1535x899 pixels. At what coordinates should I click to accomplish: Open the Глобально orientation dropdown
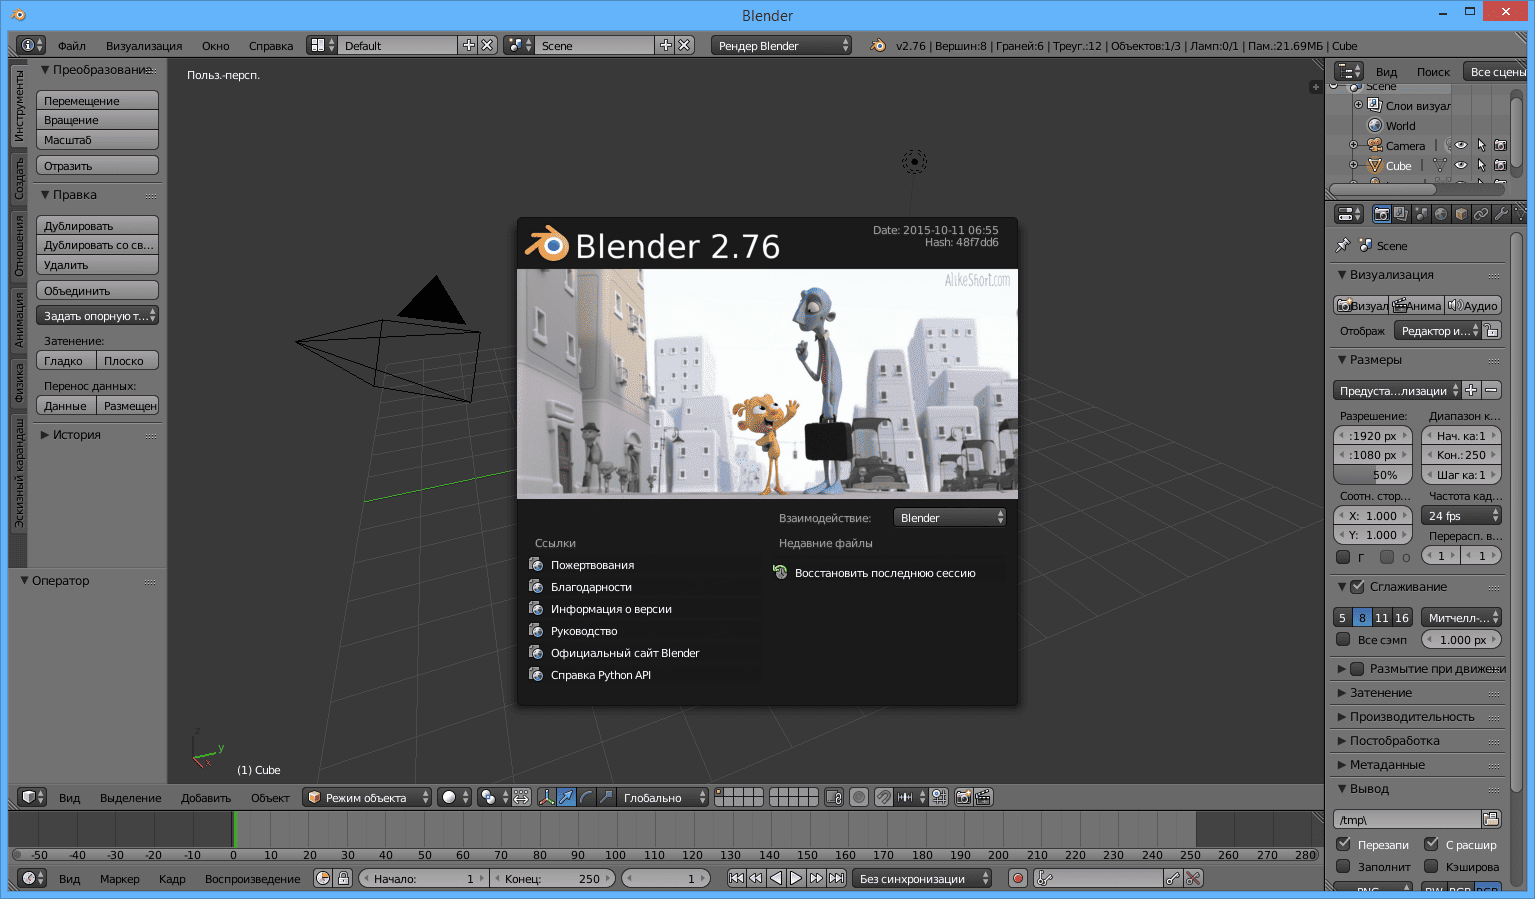[x=663, y=797]
